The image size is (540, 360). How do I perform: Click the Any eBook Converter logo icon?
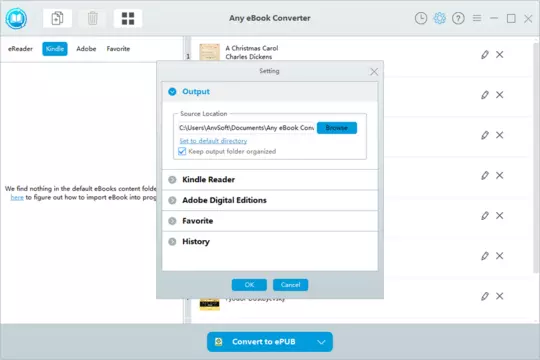pos(16,19)
